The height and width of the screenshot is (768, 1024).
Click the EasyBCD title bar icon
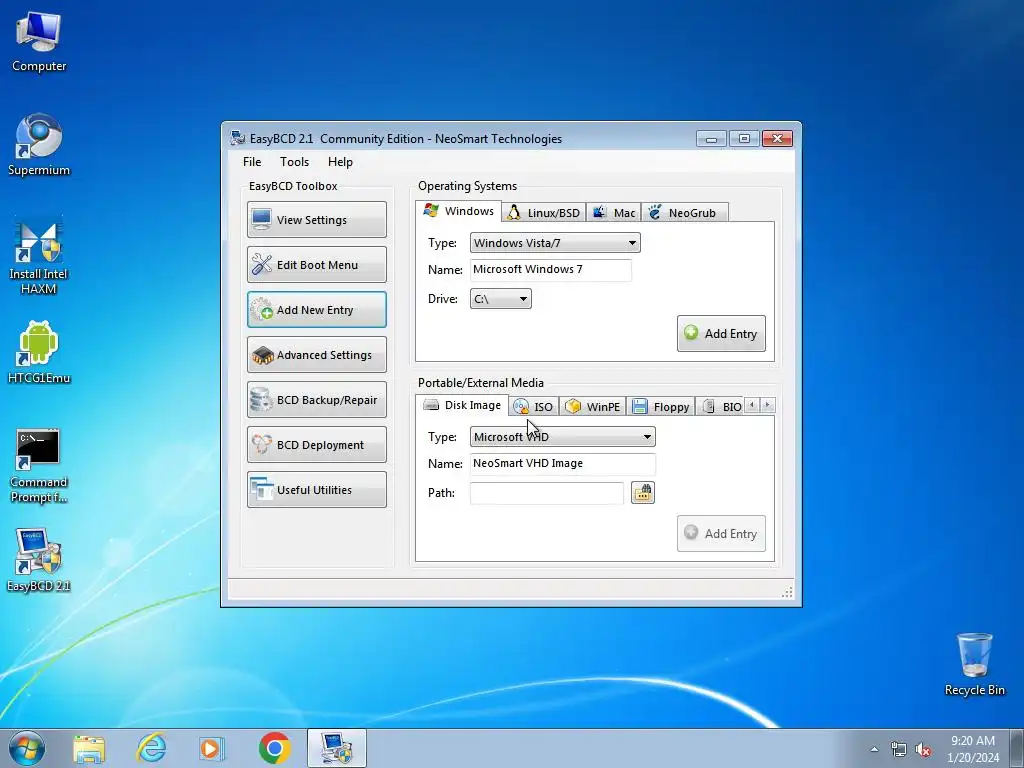238,138
